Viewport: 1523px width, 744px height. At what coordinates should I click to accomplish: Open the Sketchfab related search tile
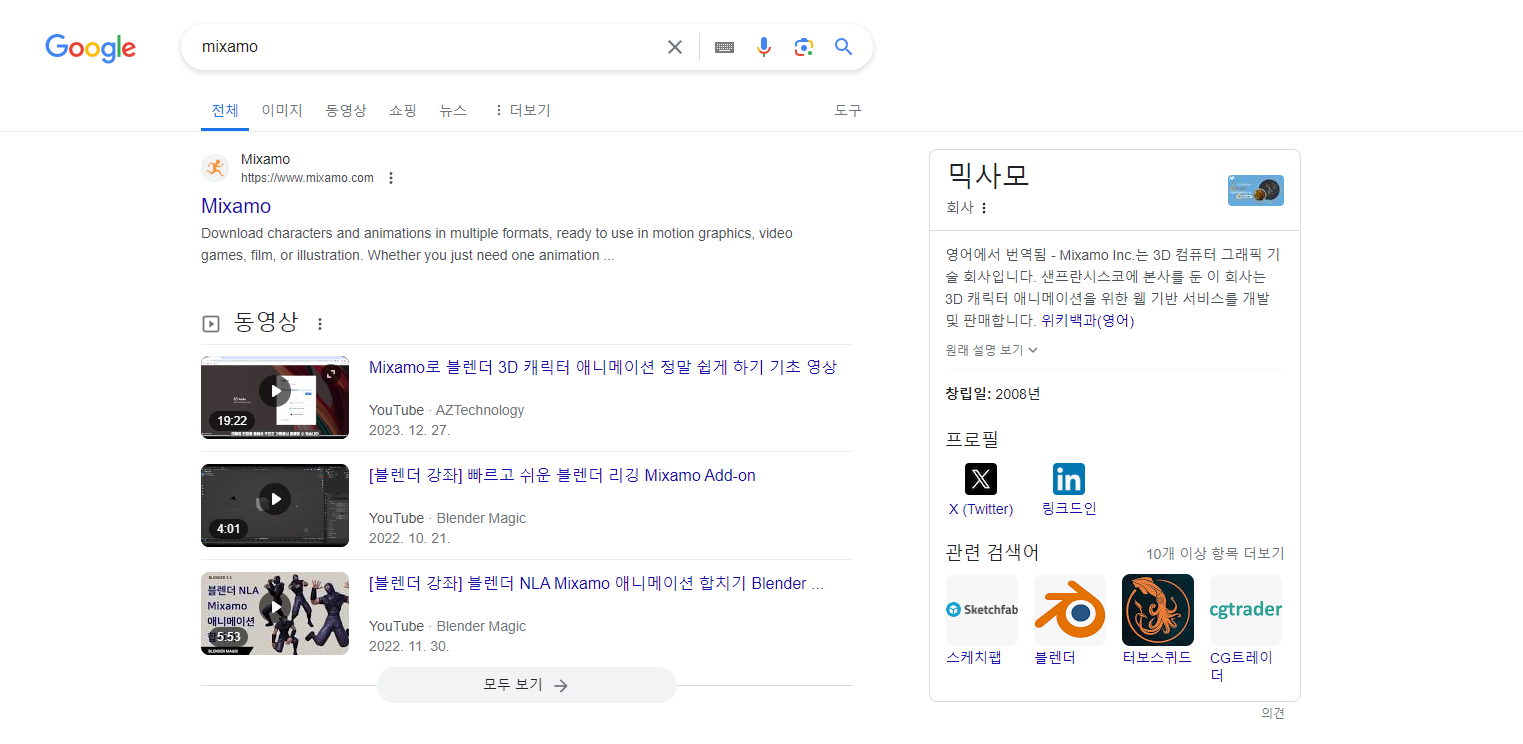click(982, 610)
